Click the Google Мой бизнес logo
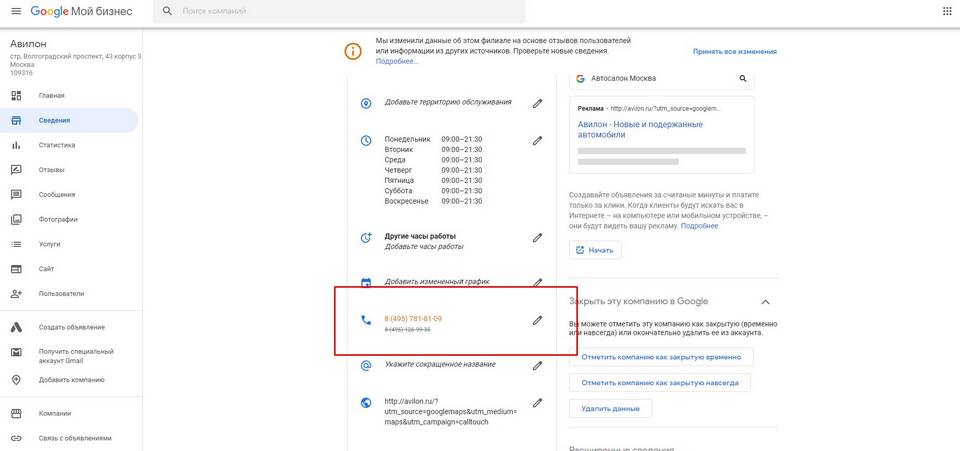This screenshot has height=451, width=960. tap(81, 12)
